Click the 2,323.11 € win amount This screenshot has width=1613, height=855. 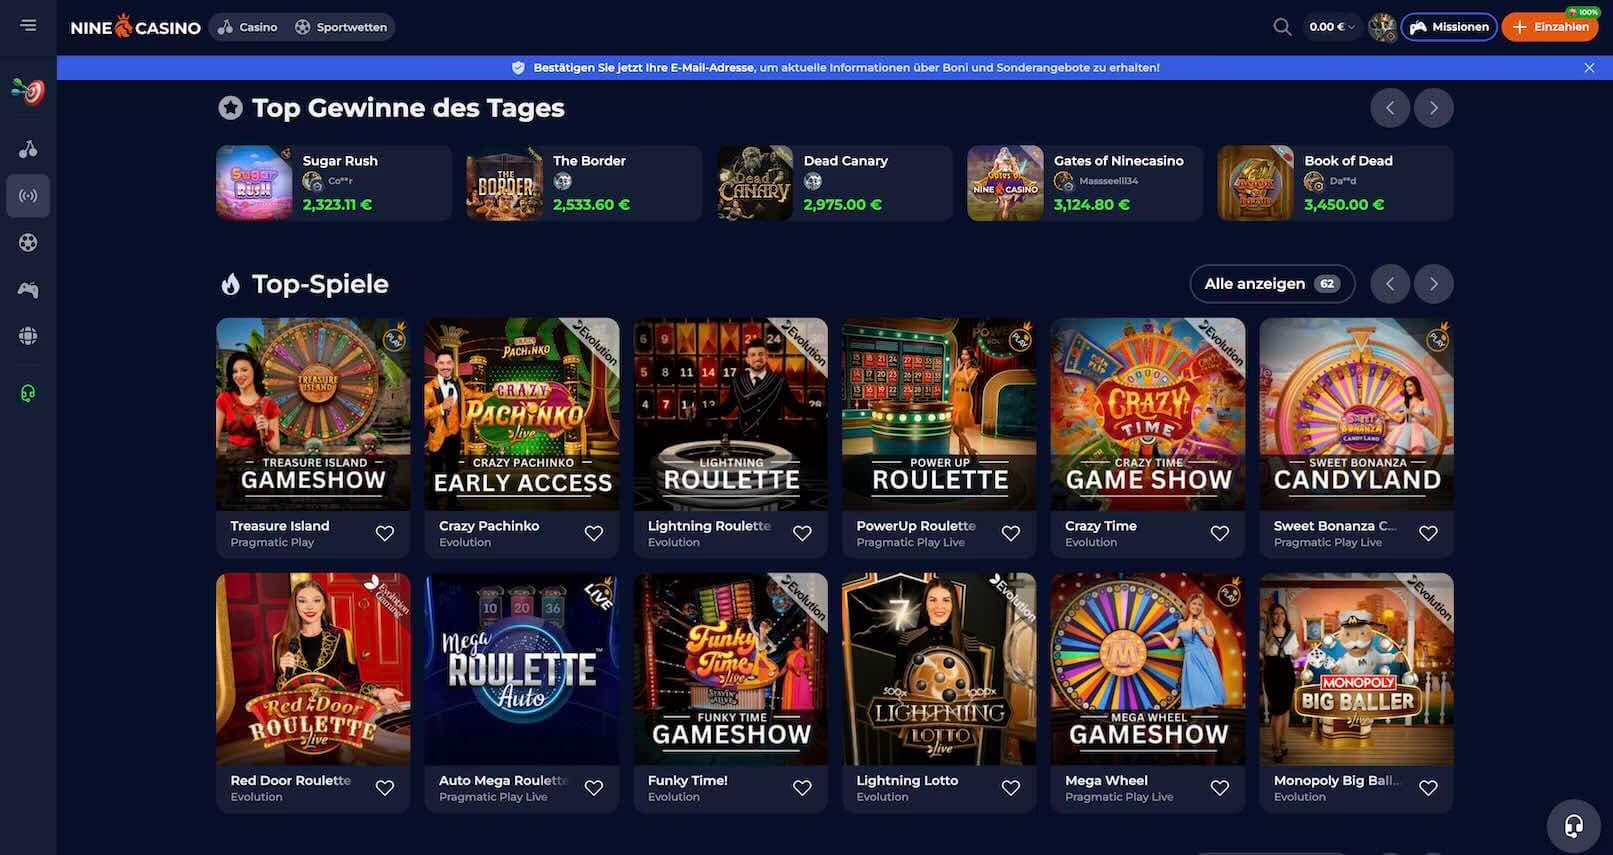click(x=337, y=205)
